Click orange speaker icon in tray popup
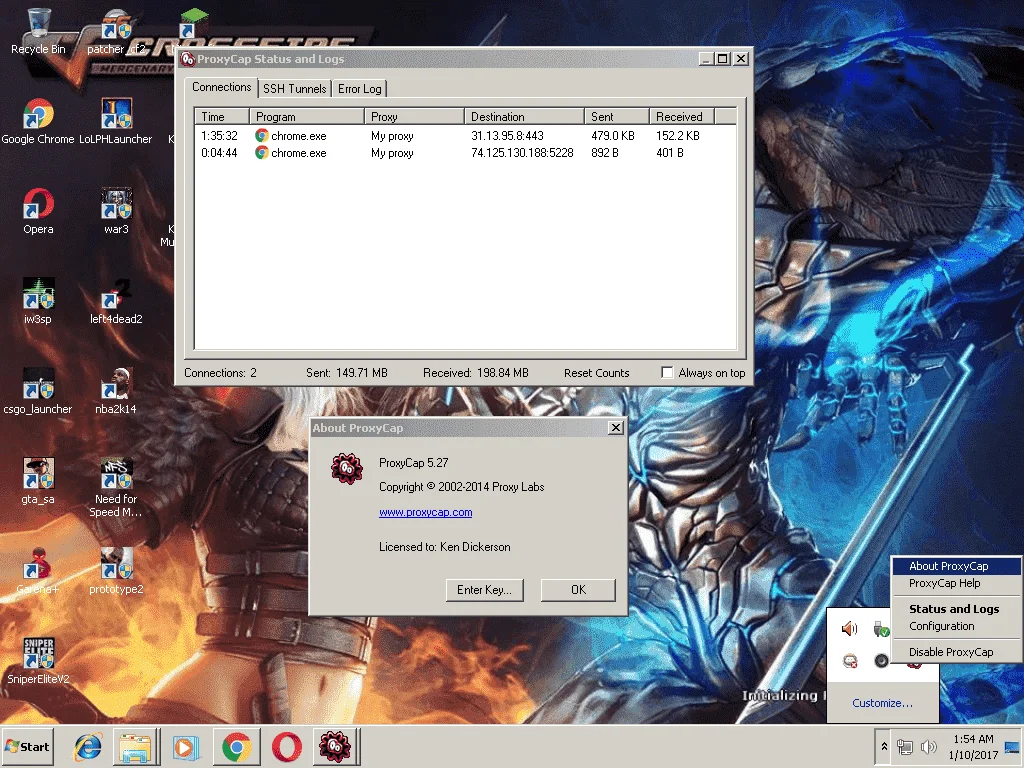 click(x=849, y=628)
